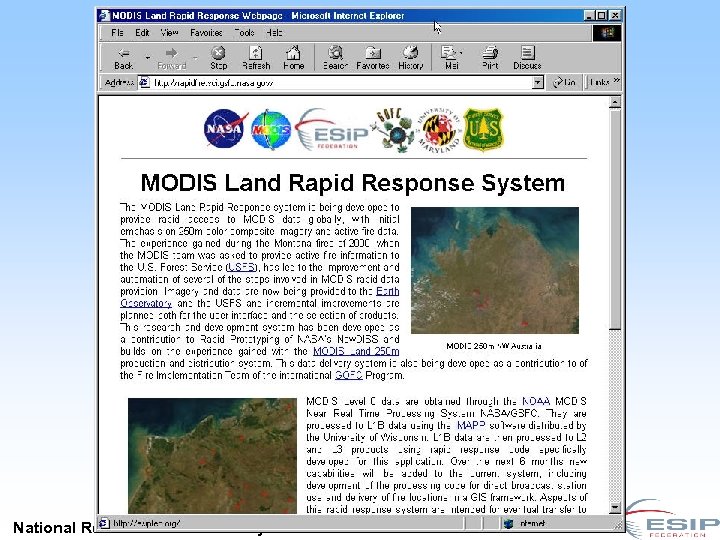The image size is (720, 540).
Task: Click the Internet zone icon in status bar
Action: click(508, 523)
